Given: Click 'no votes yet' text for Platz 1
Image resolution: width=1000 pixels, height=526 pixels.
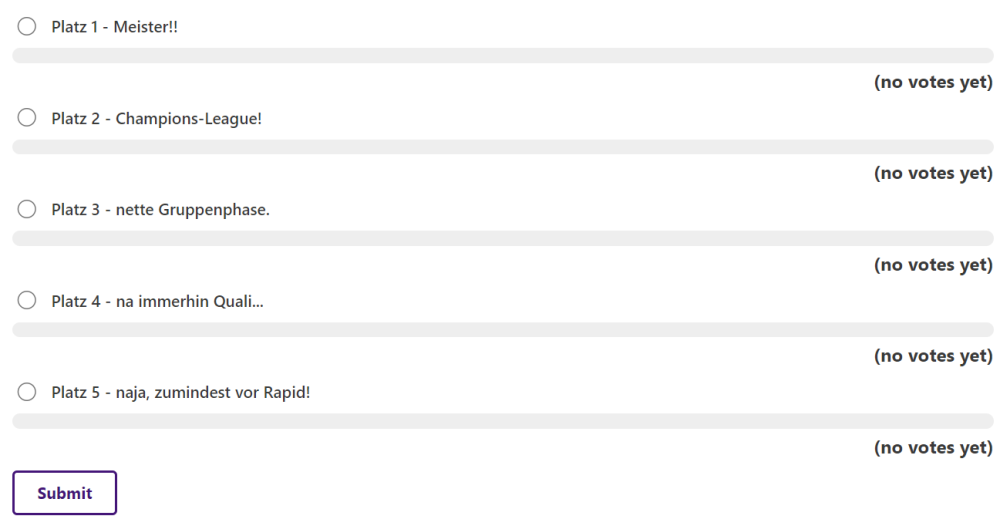Looking at the screenshot, I should (933, 82).
